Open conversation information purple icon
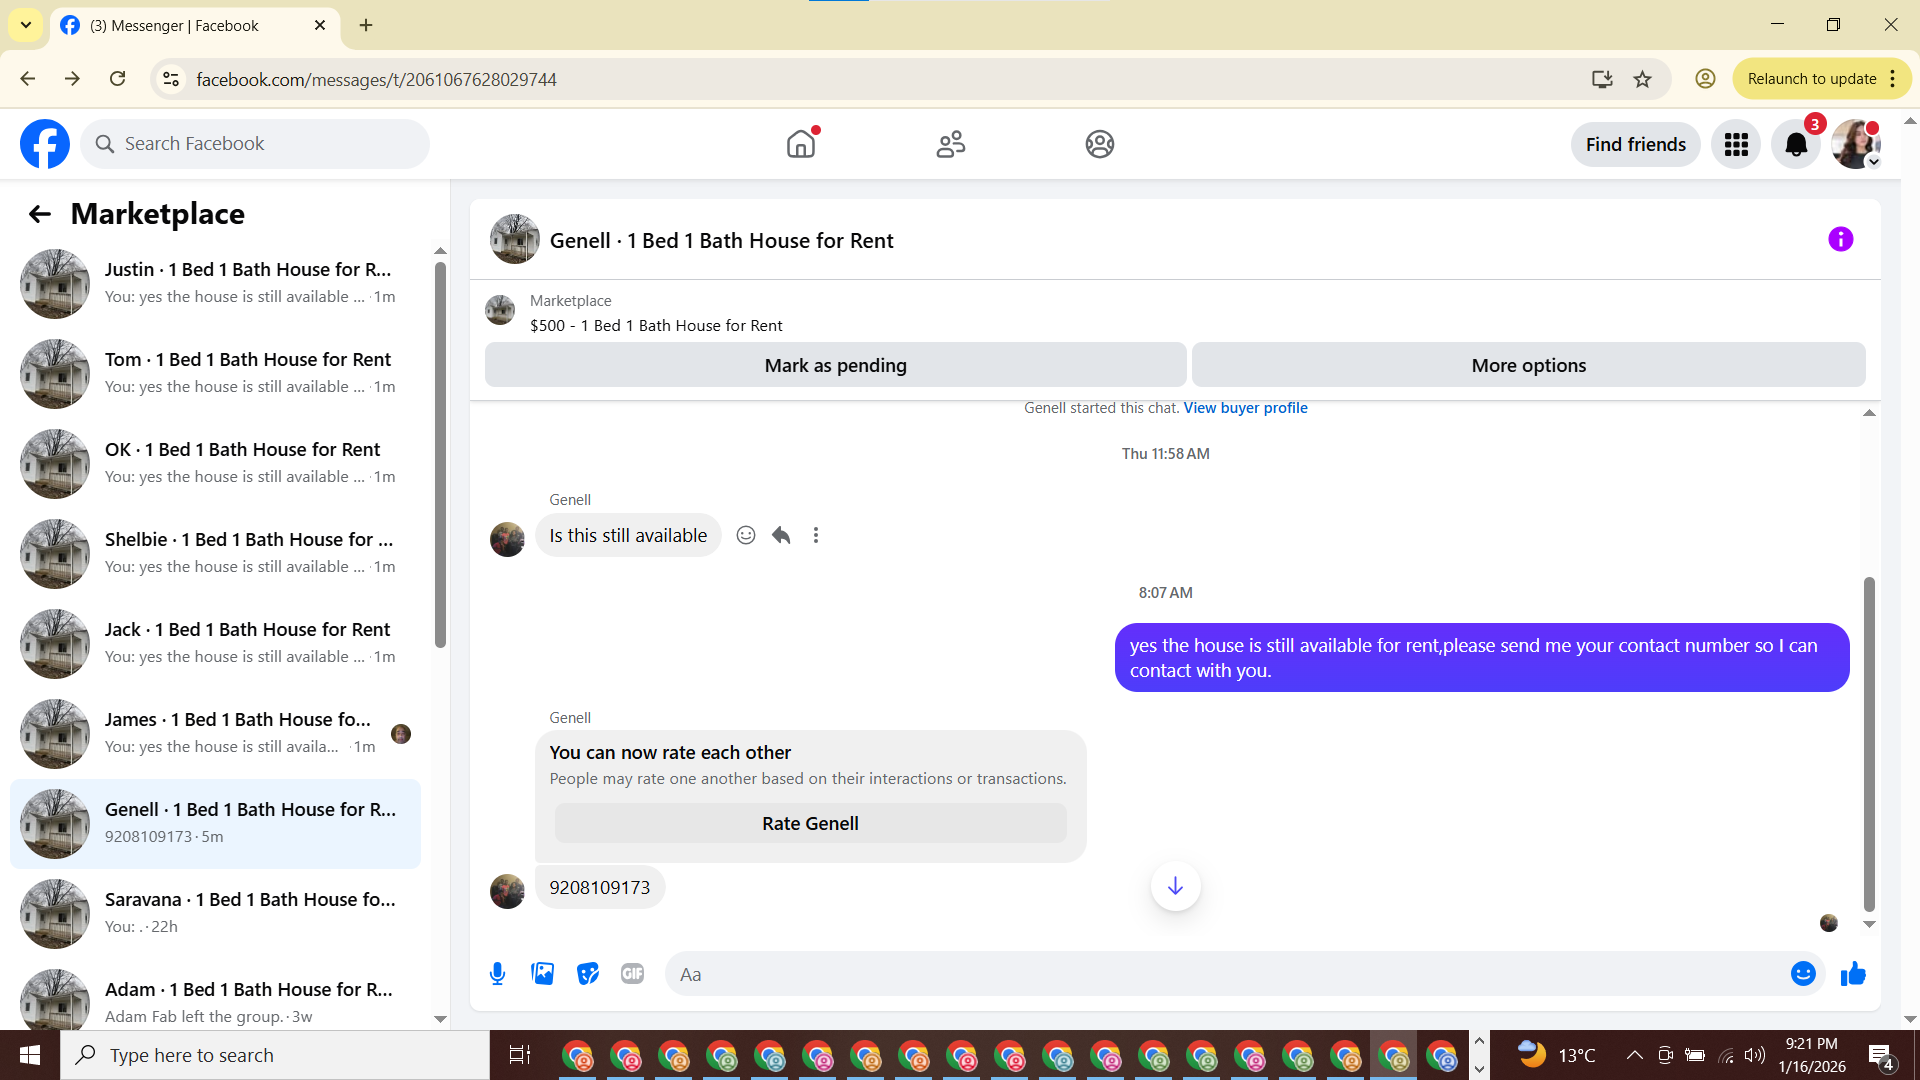The height and width of the screenshot is (1080, 1920). pos(1840,239)
